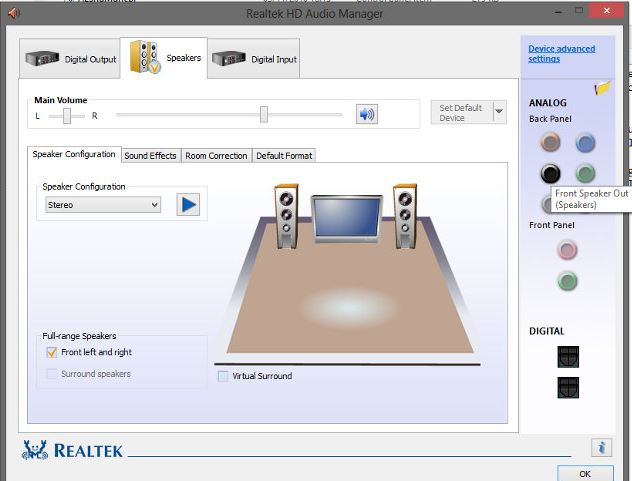Switch to Digital Output tab
Screen dimensions: 632x481
70,59
